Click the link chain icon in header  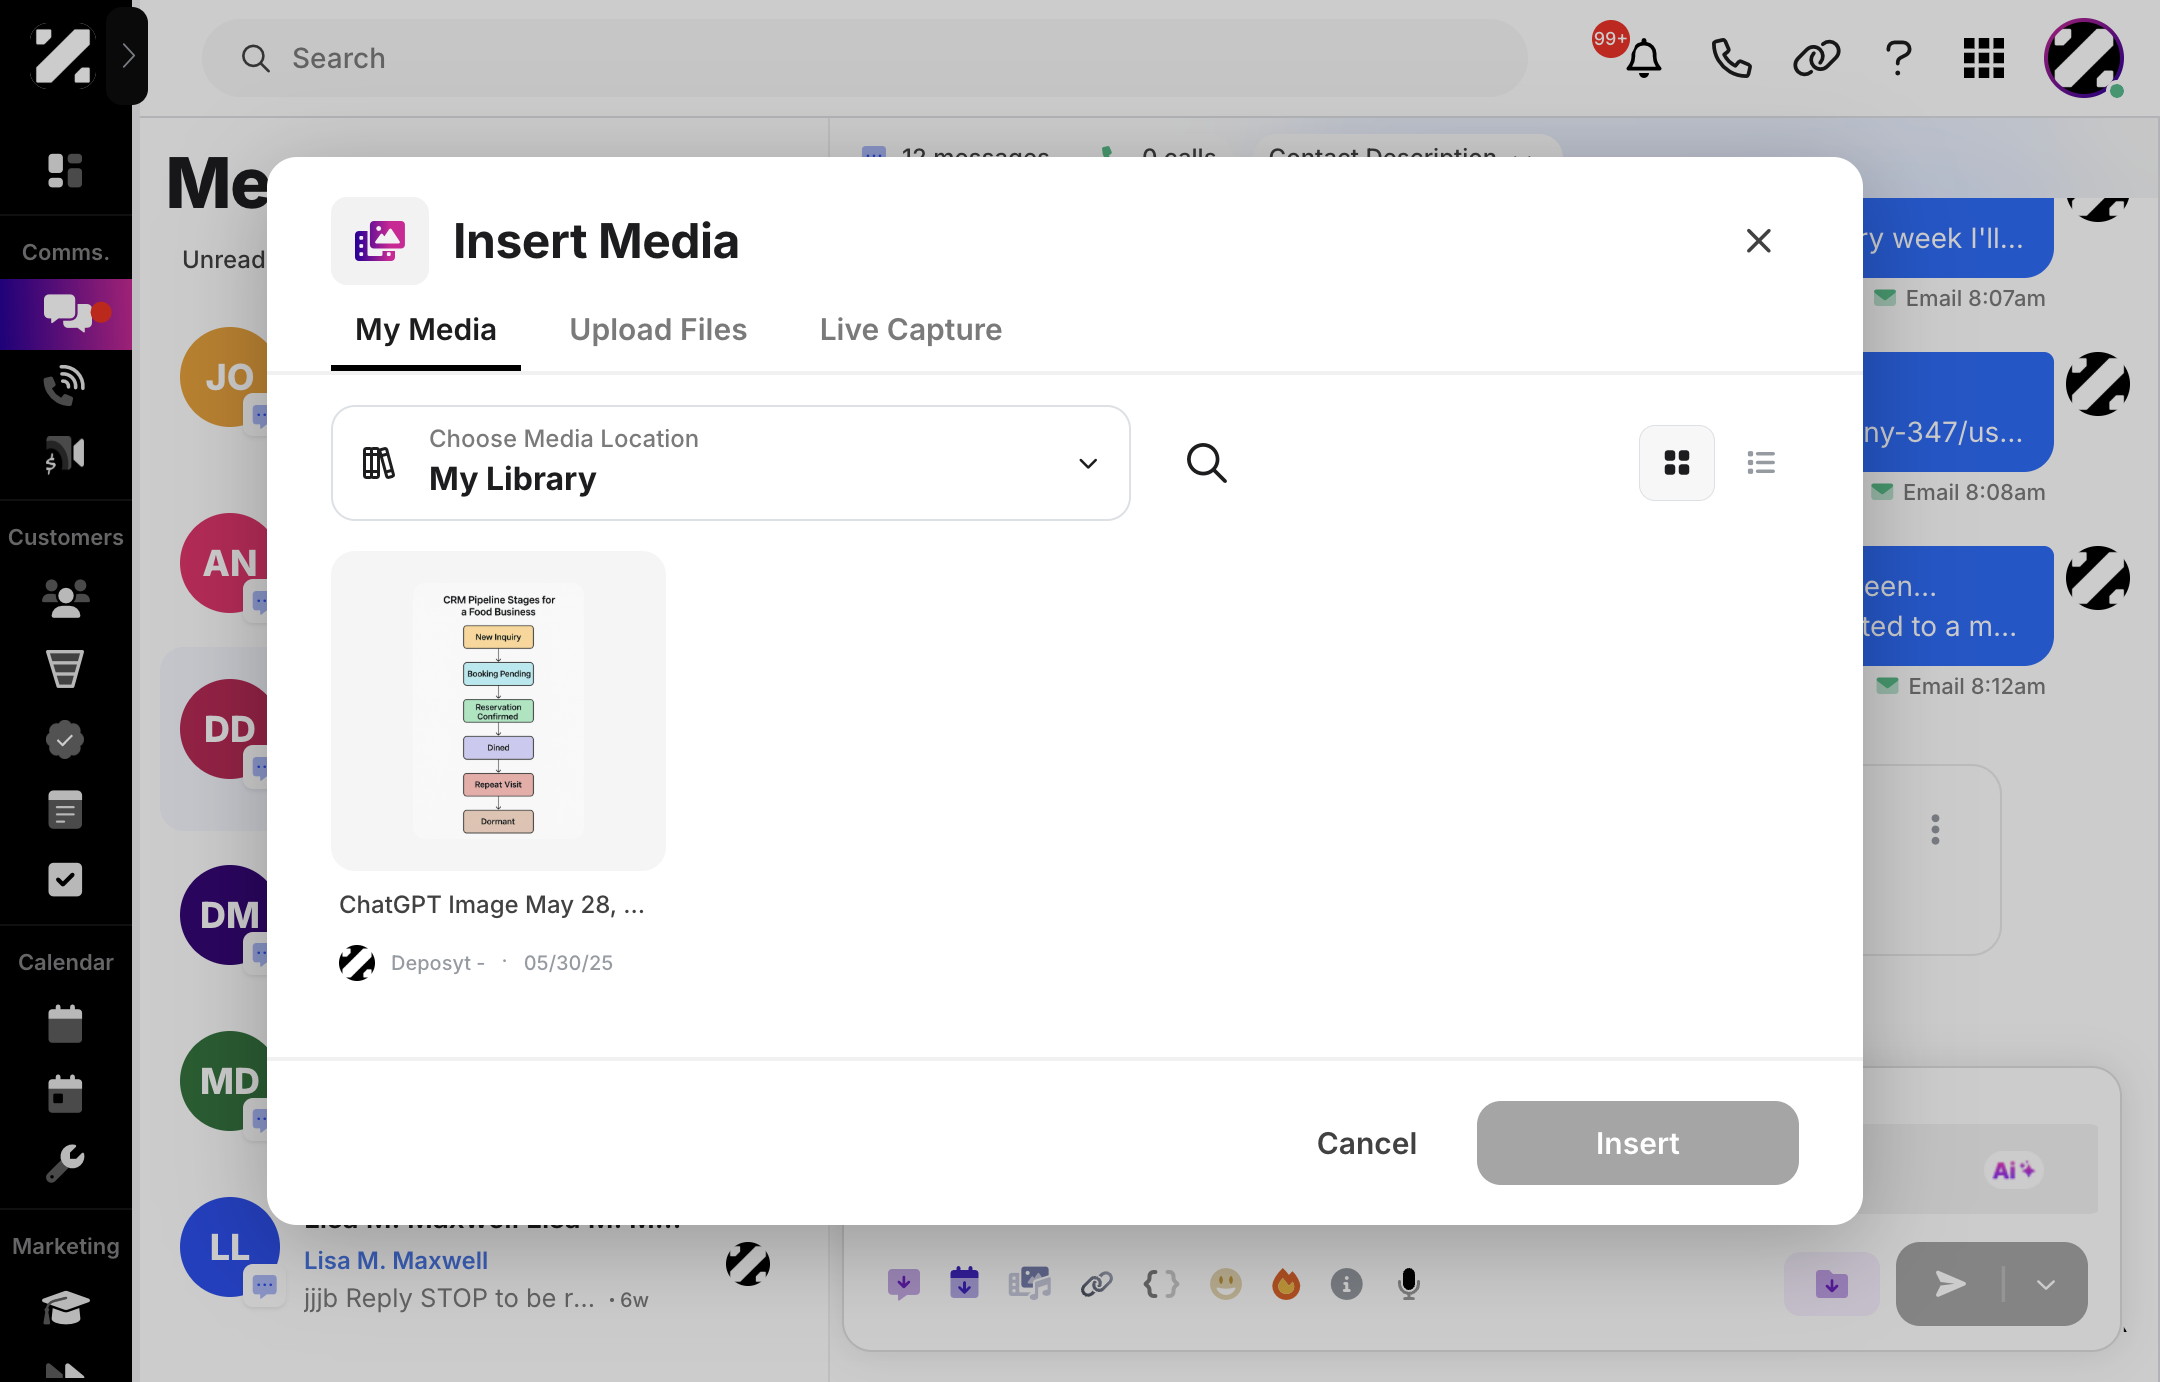1816,58
